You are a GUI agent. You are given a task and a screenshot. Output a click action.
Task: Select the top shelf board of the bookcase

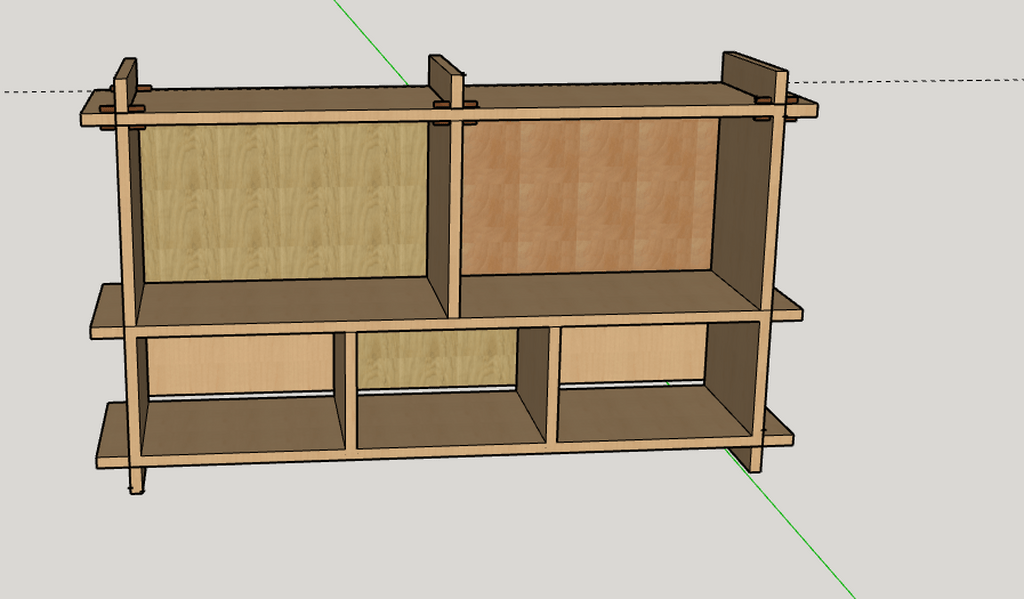tap(449, 105)
